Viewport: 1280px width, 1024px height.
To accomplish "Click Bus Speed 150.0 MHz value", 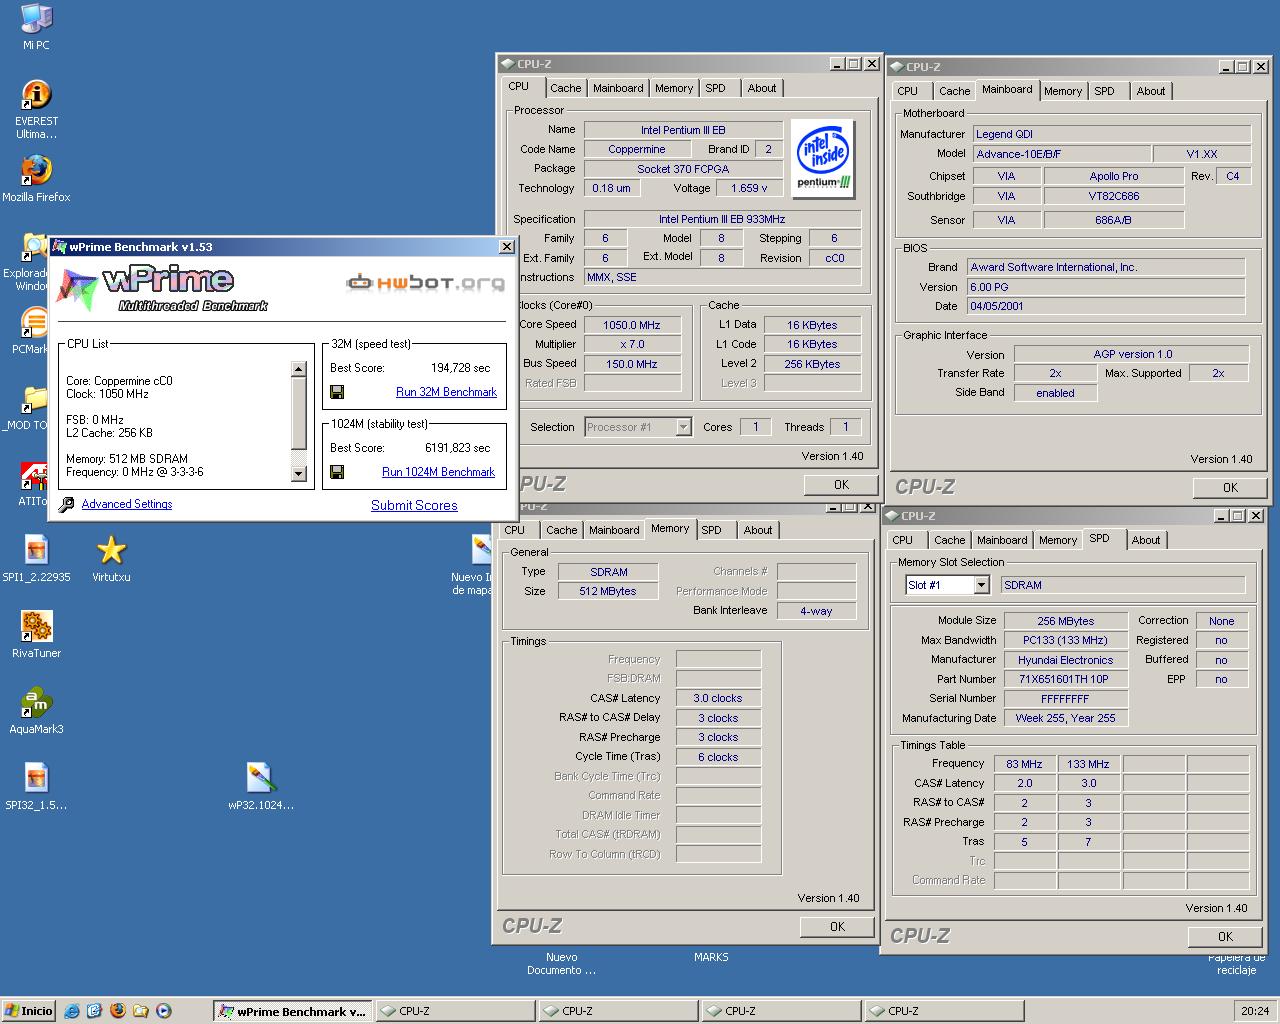I will (x=632, y=364).
